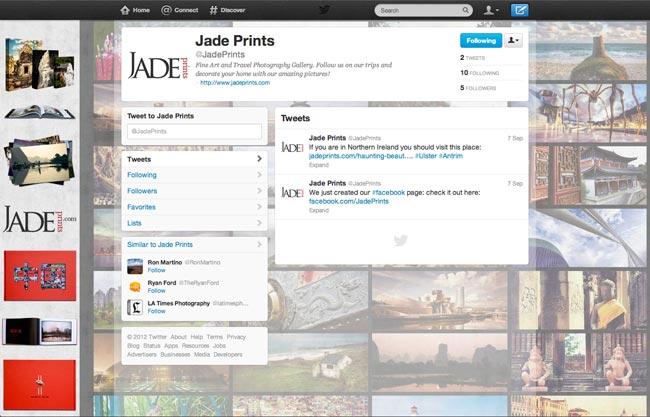The height and width of the screenshot is (417, 650).
Task: Open the user actions dropdown beside Following
Action: 513,41
